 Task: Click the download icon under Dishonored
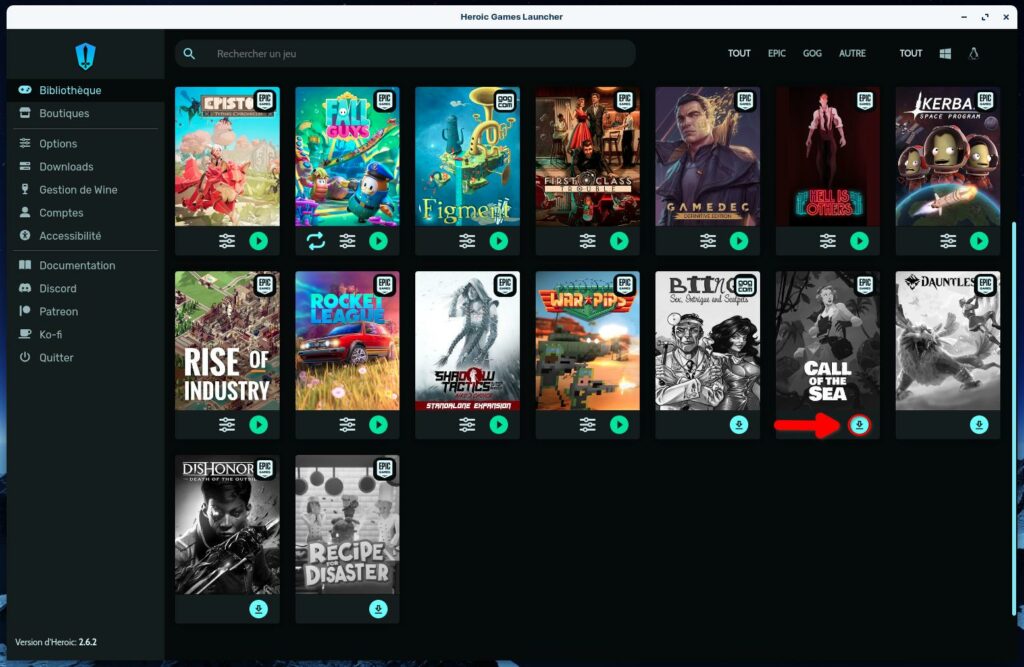(258, 609)
